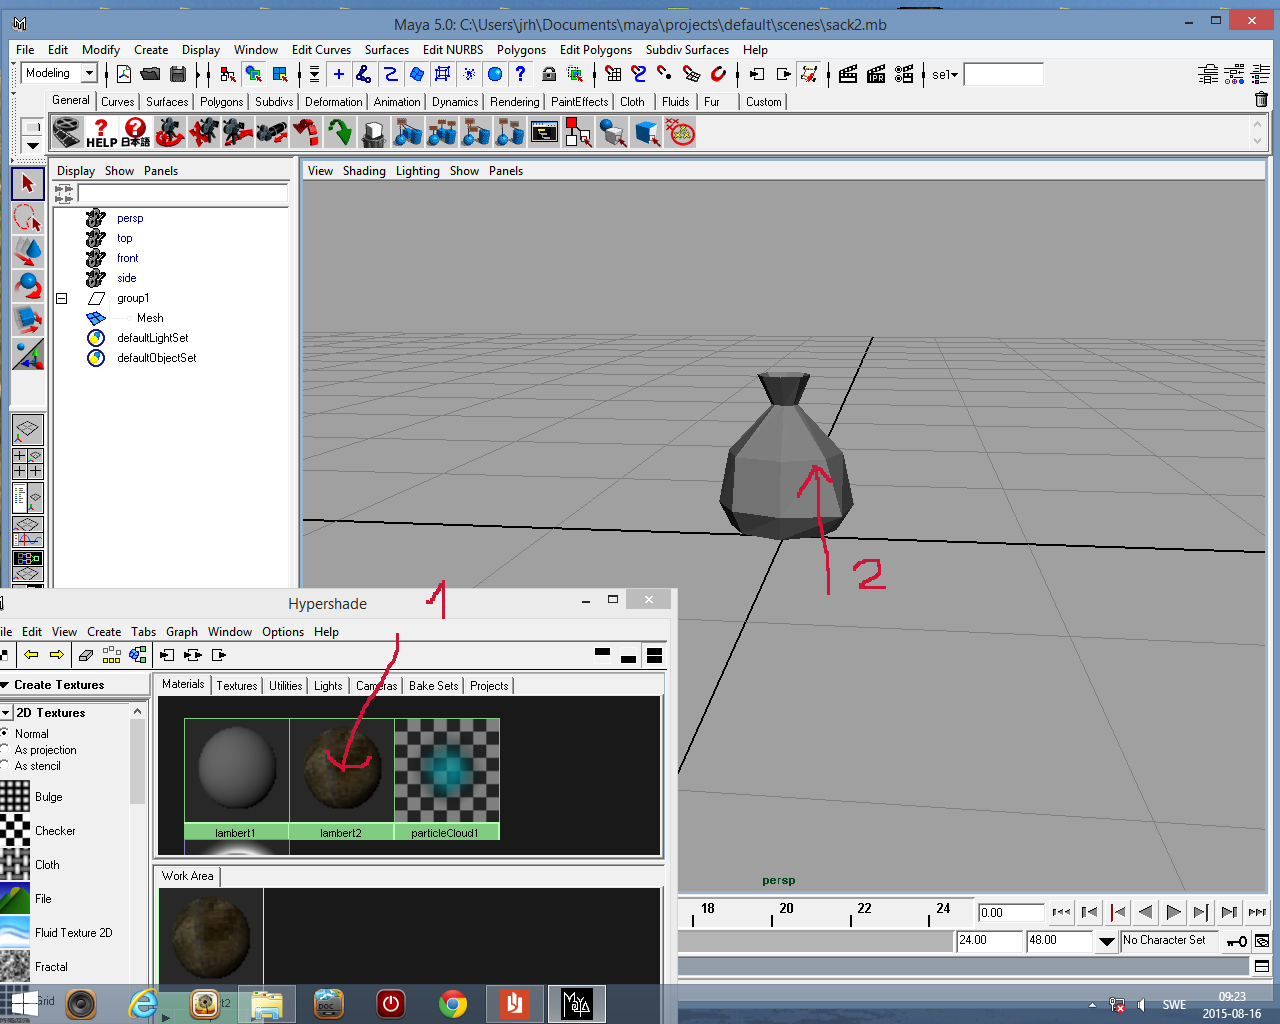Switch to four view layout

(28, 463)
